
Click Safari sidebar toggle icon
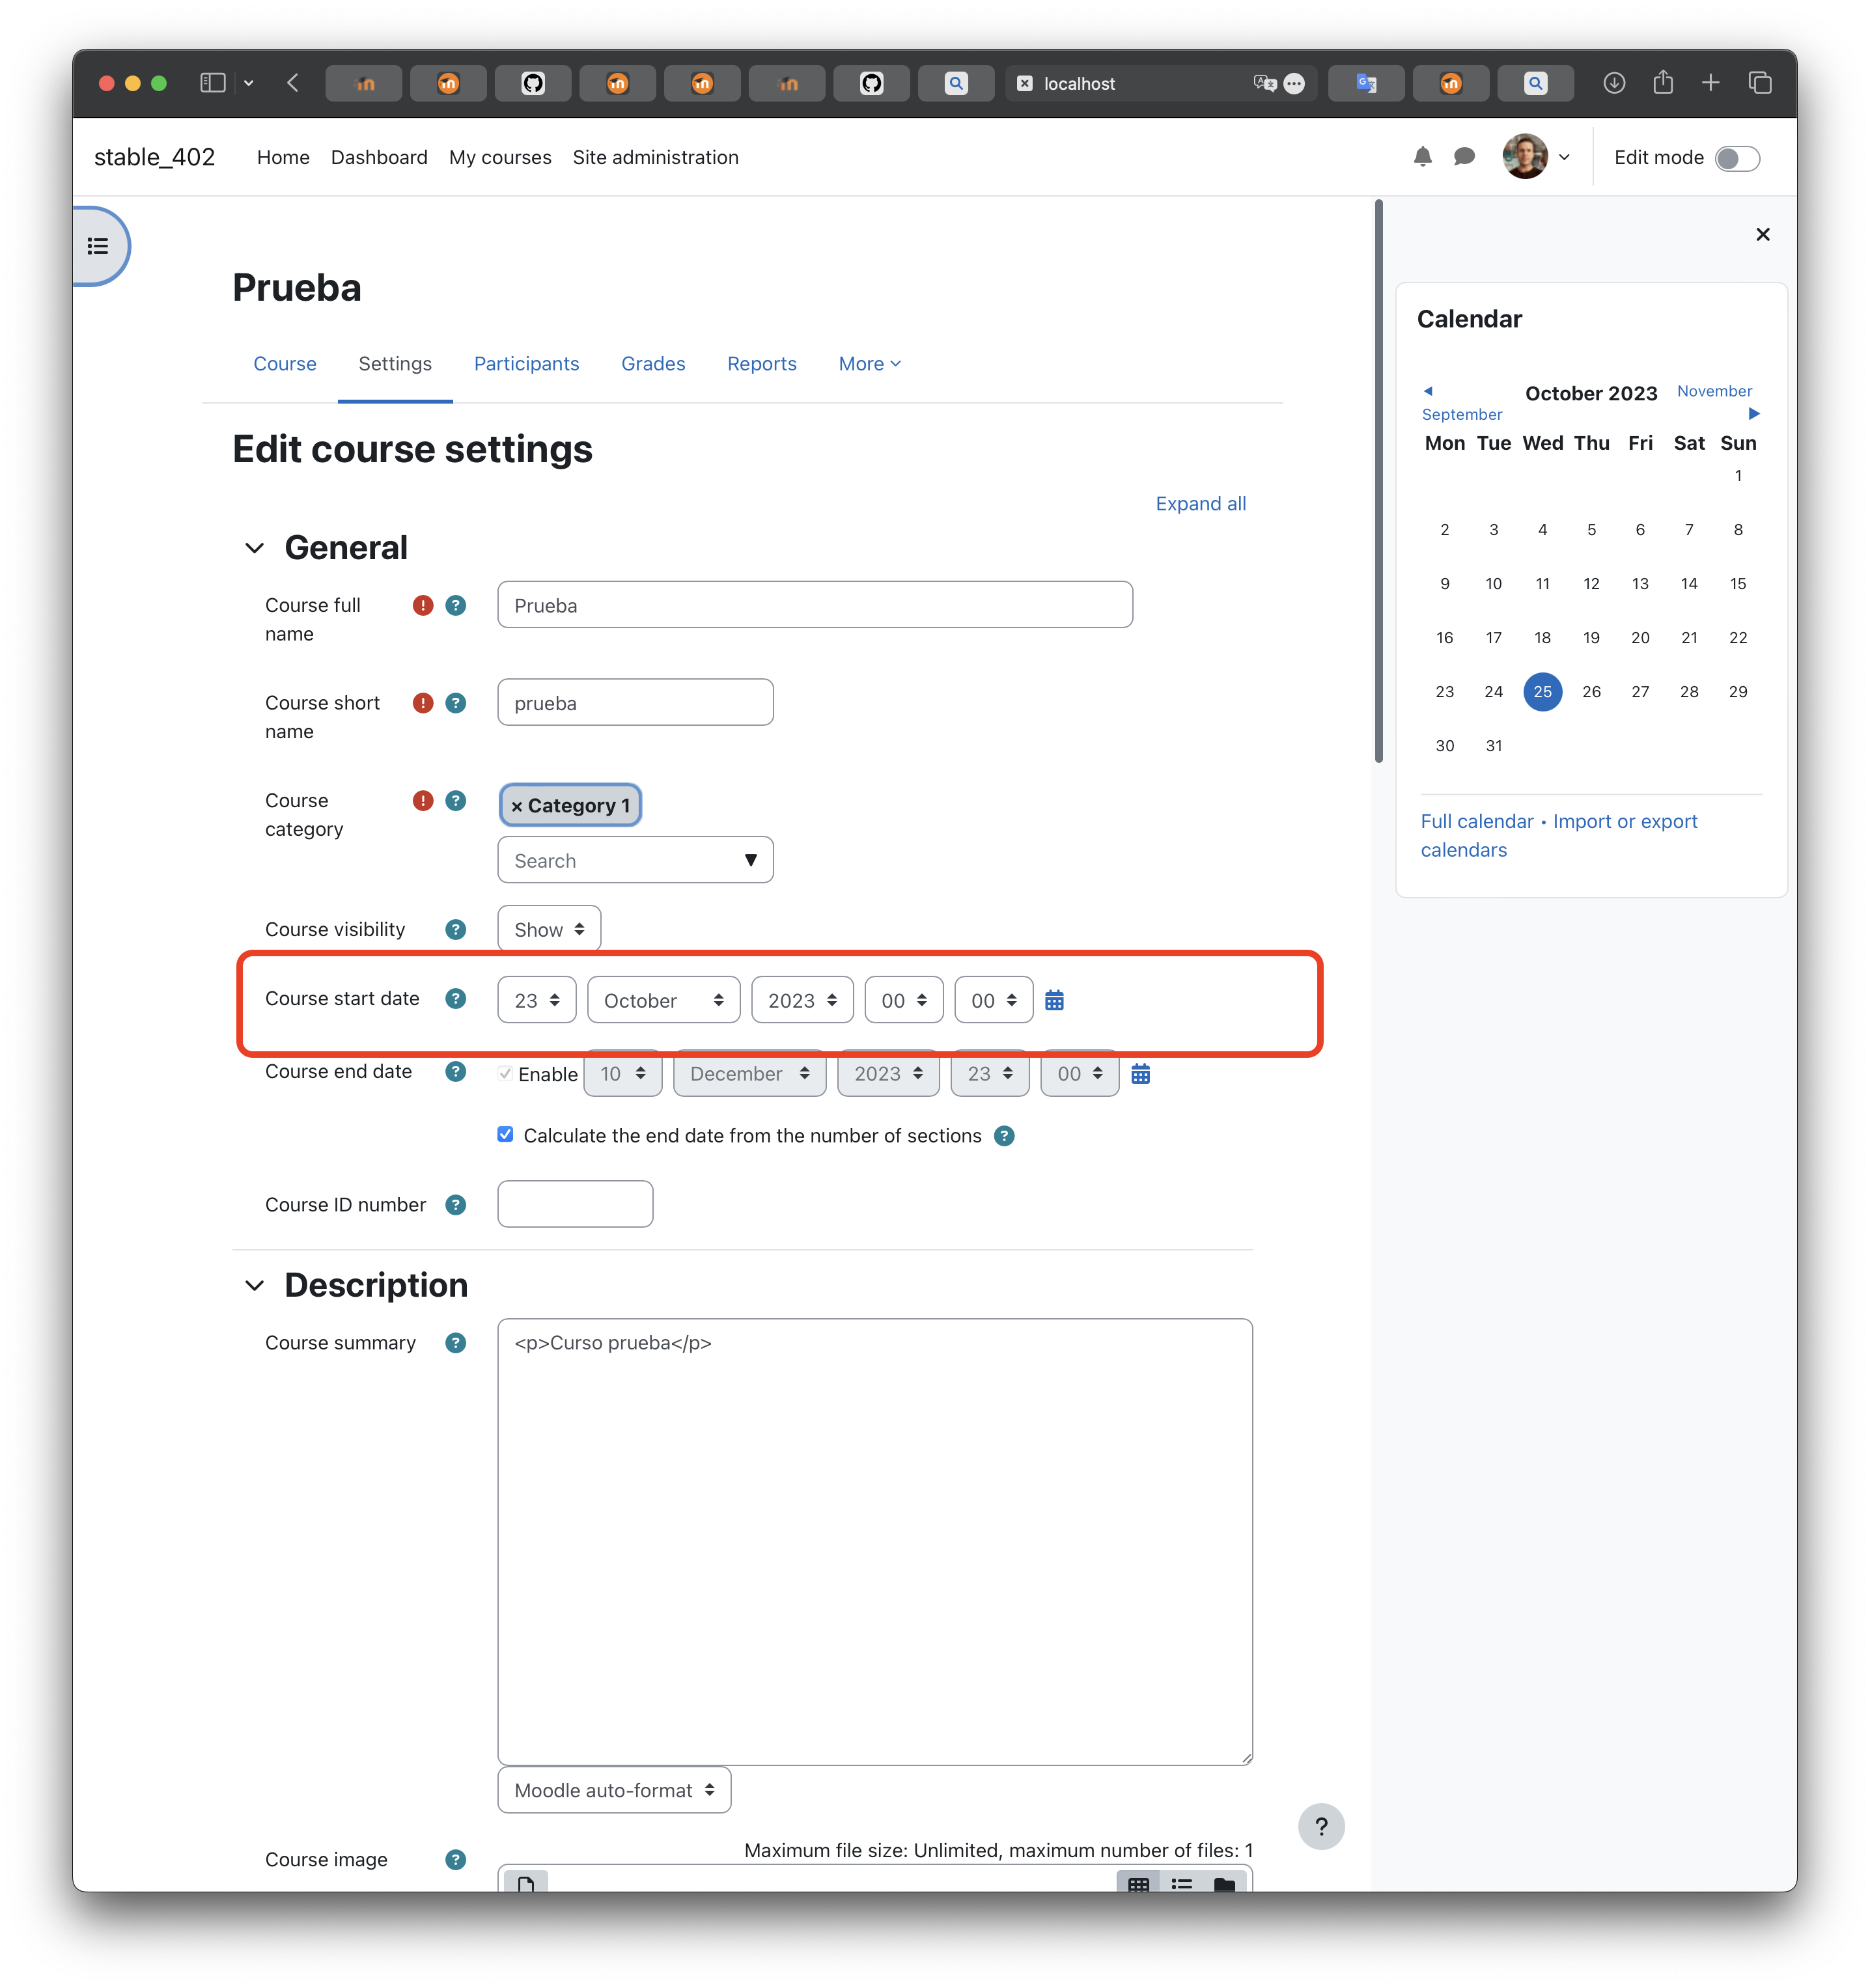[213, 83]
